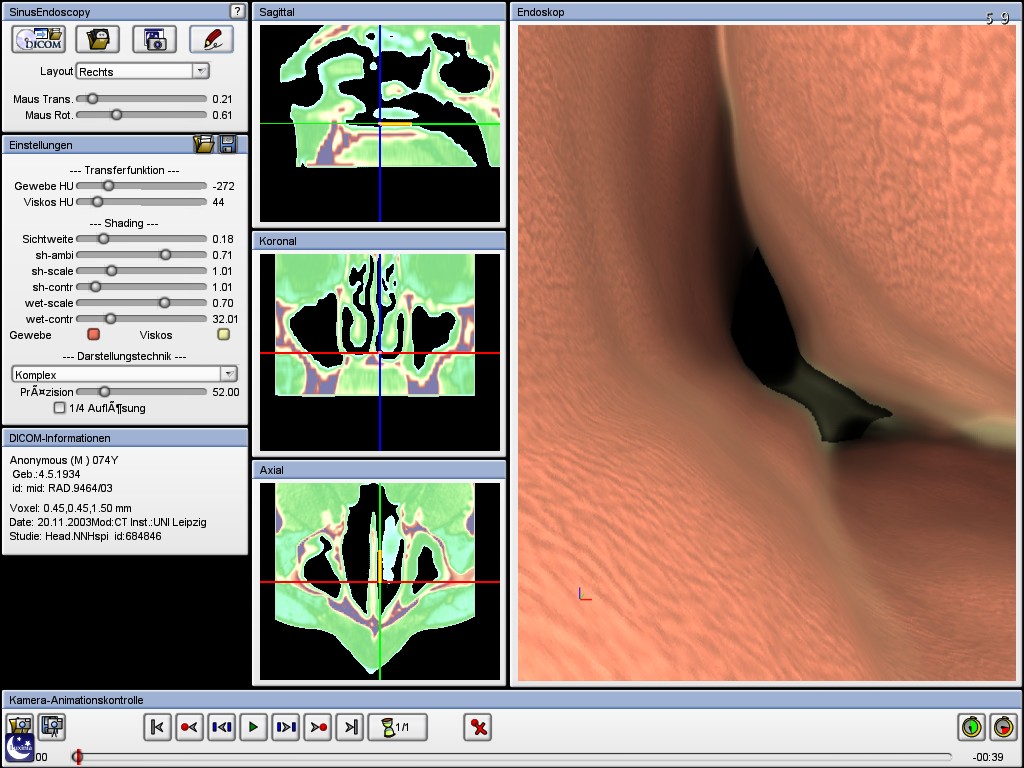Click the help question mark button

pos(236,12)
